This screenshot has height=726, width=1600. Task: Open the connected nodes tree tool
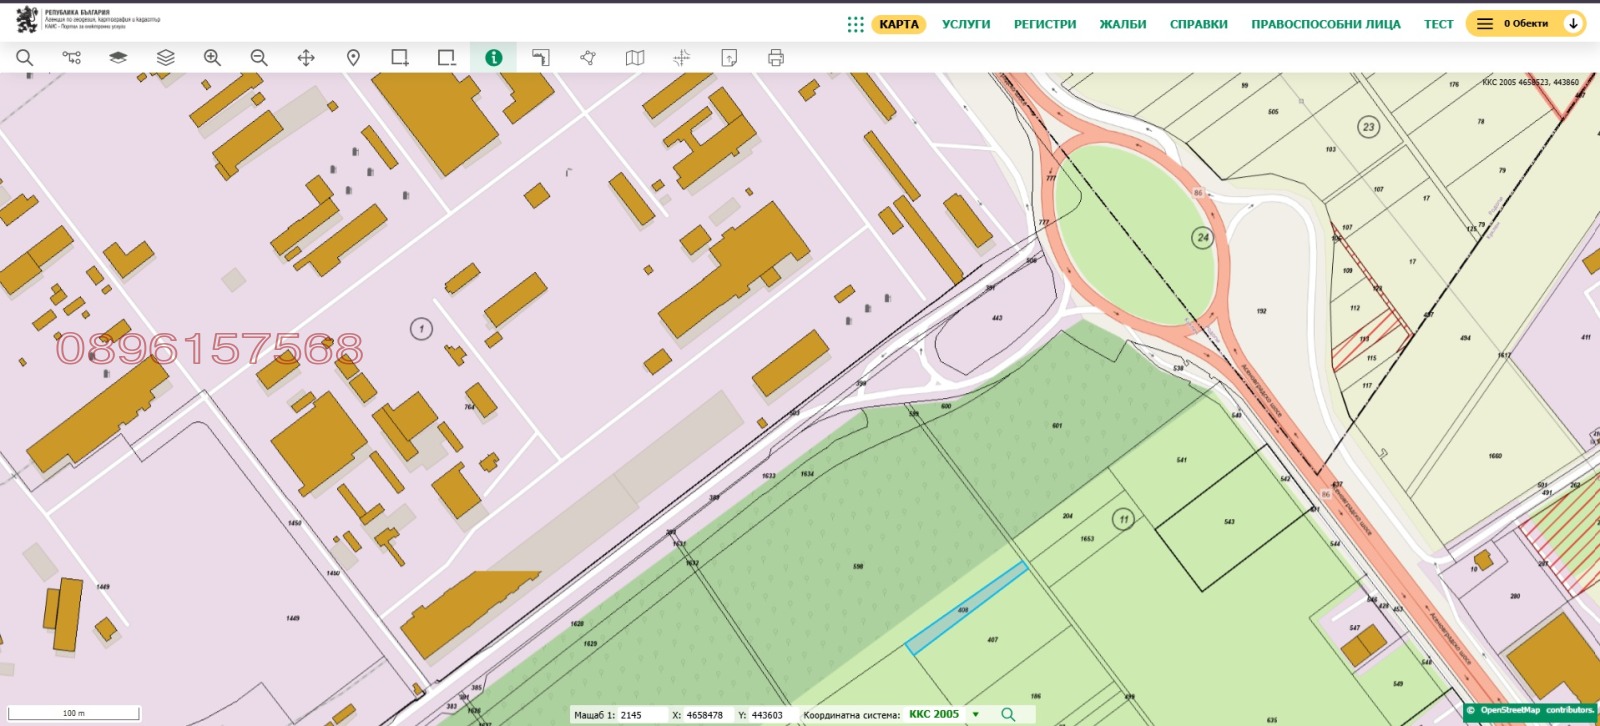[72, 58]
